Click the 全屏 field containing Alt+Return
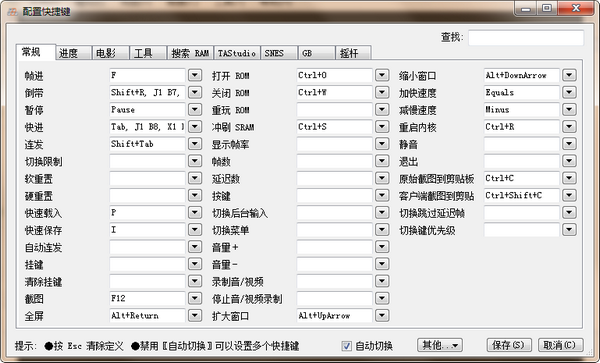The width and height of the screenshot is (600, 363). [x=147, y=316]
